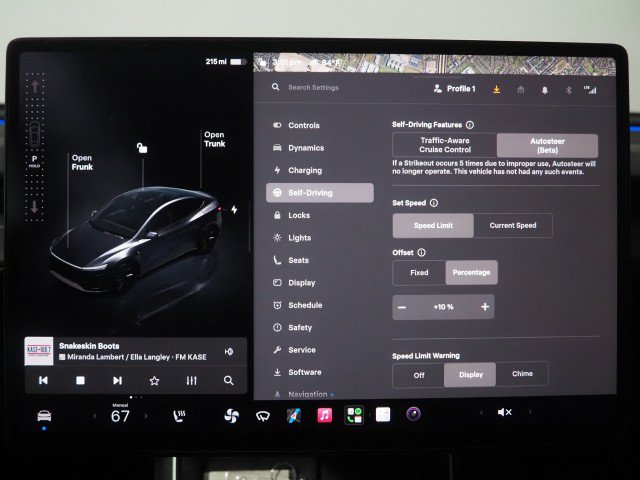Launch the navigation app icon
The image size is (640, 480).
(293, 416)
